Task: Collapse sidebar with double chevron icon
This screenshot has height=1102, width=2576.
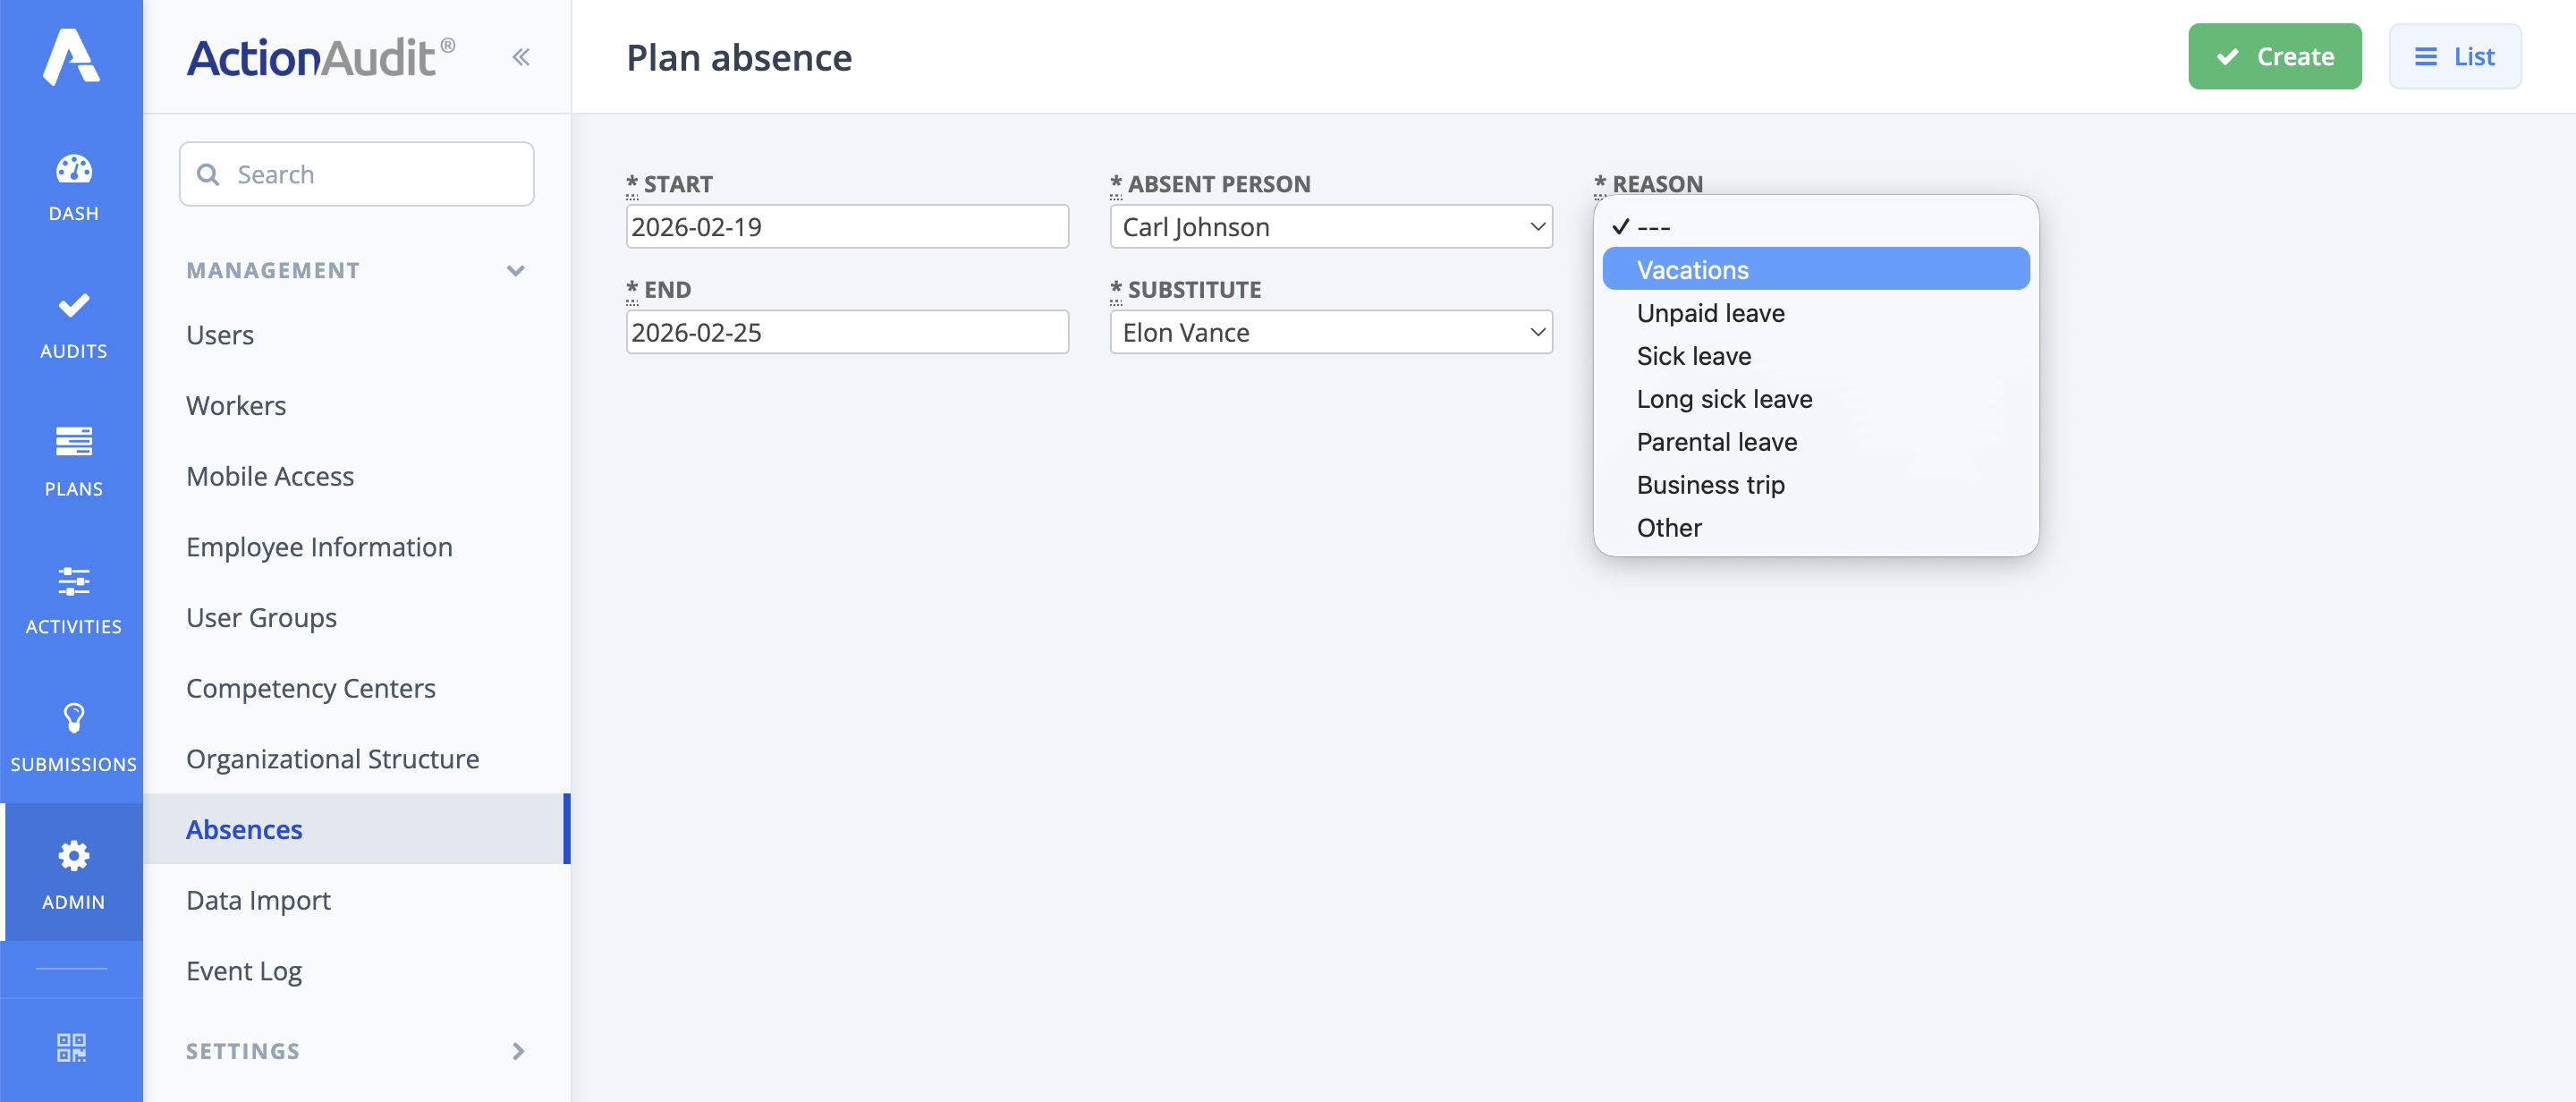Action: pyautogui.click(x=520, y=57)
